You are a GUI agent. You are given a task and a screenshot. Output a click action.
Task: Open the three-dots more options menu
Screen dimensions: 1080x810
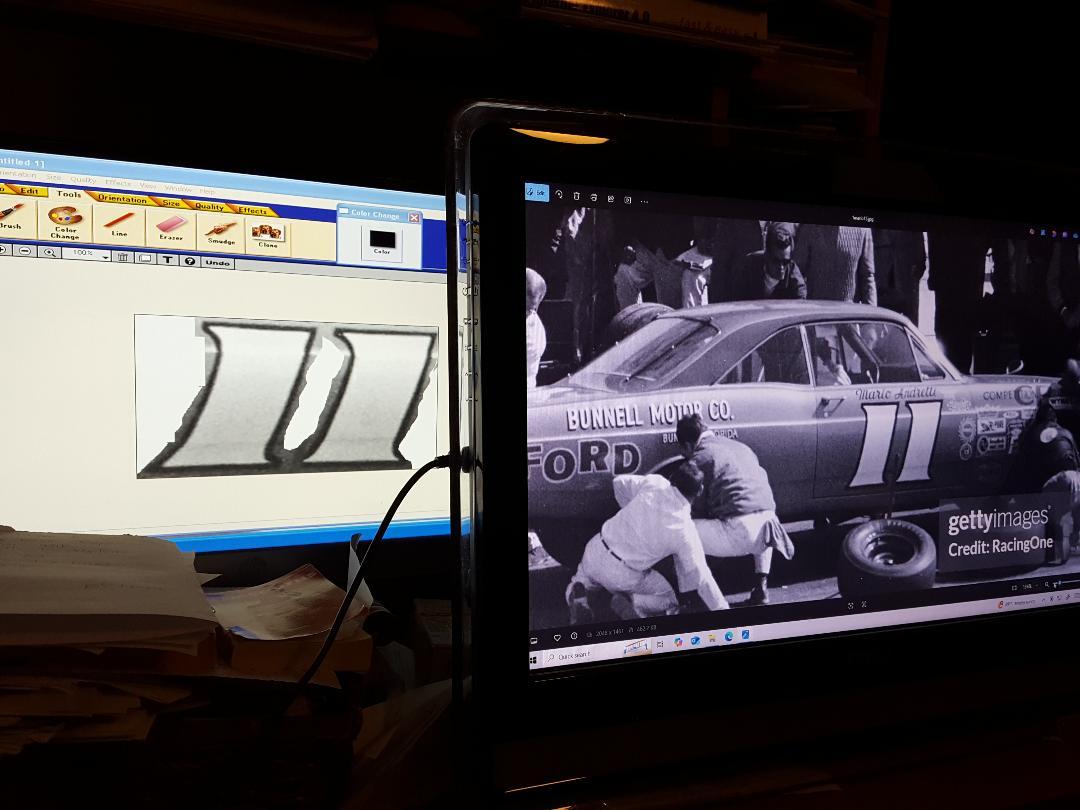(645, 201)
